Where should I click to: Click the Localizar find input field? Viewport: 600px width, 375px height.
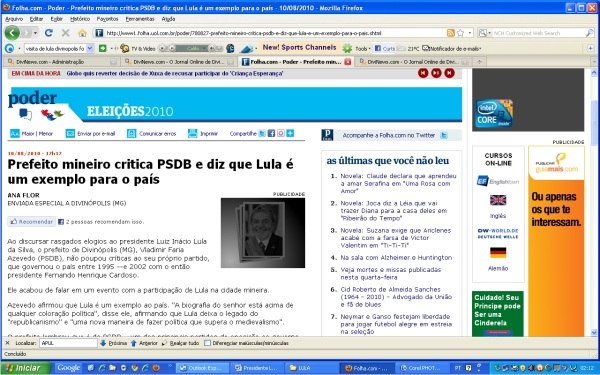68,343
